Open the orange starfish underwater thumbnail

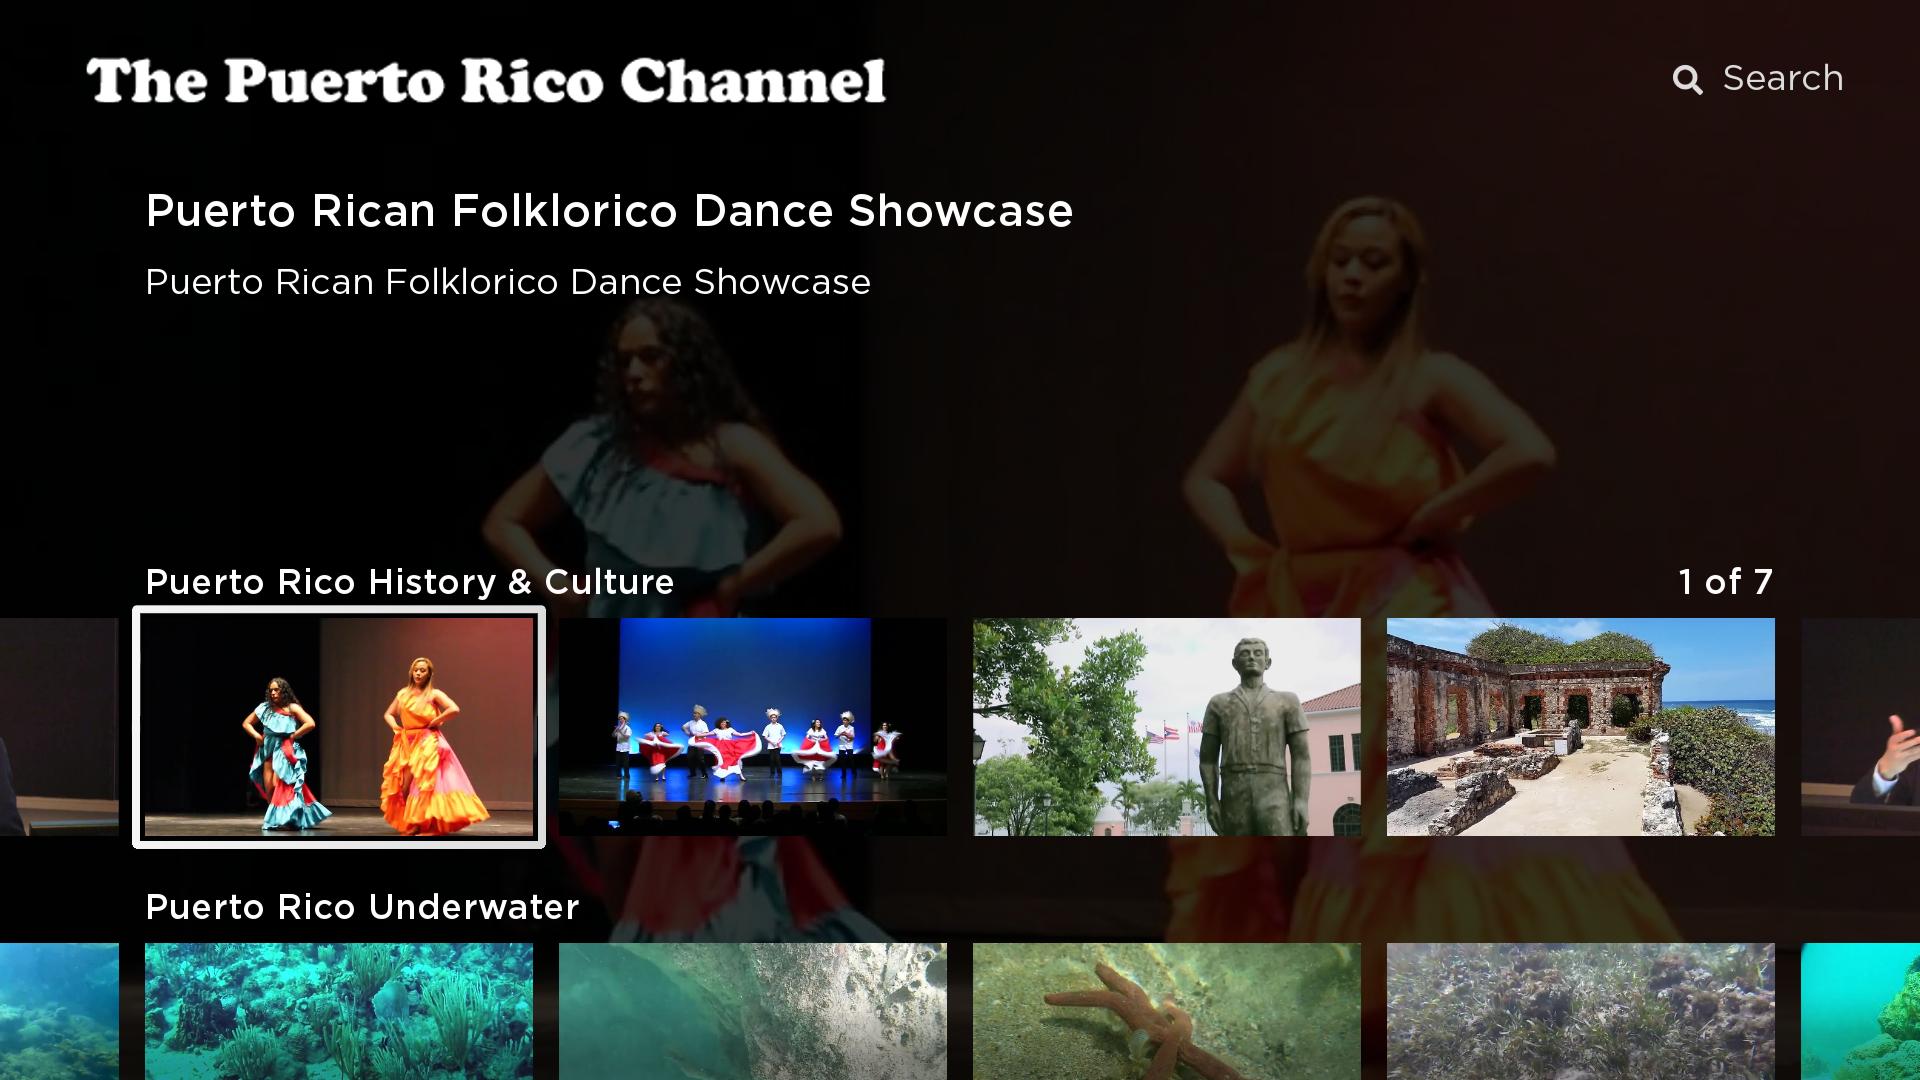tap(1167, 1011)
